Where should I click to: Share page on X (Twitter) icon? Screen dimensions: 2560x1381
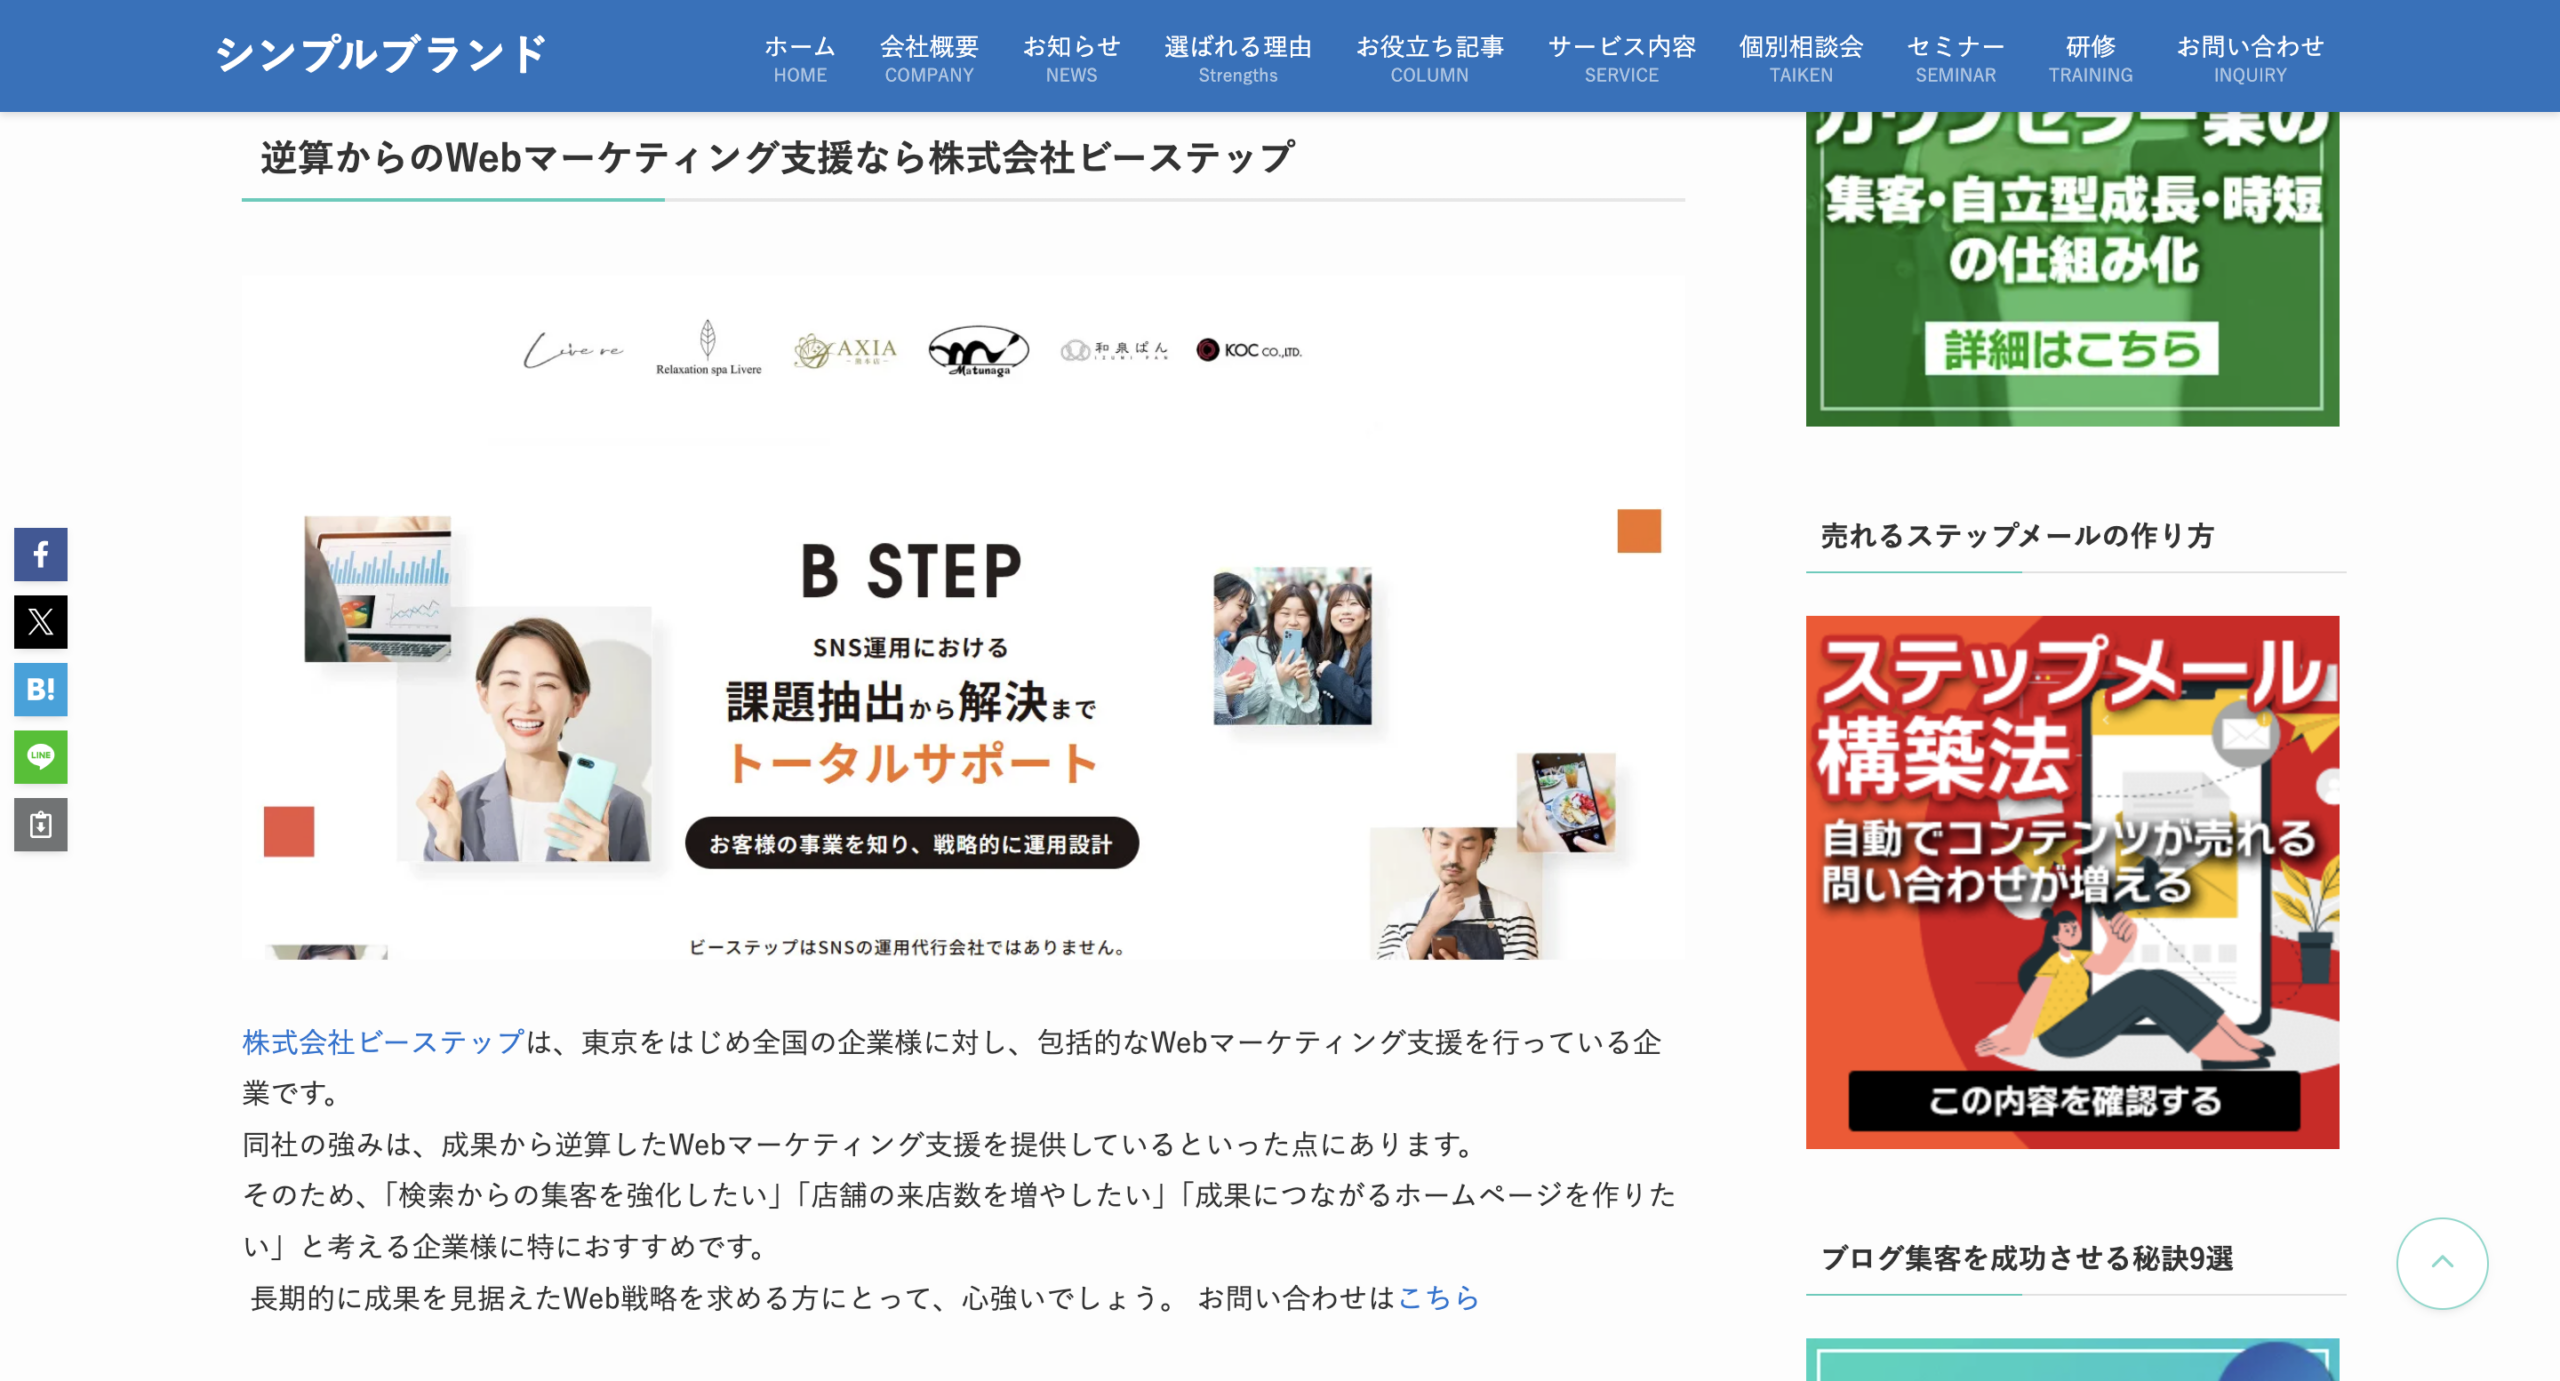click(41, 622)
